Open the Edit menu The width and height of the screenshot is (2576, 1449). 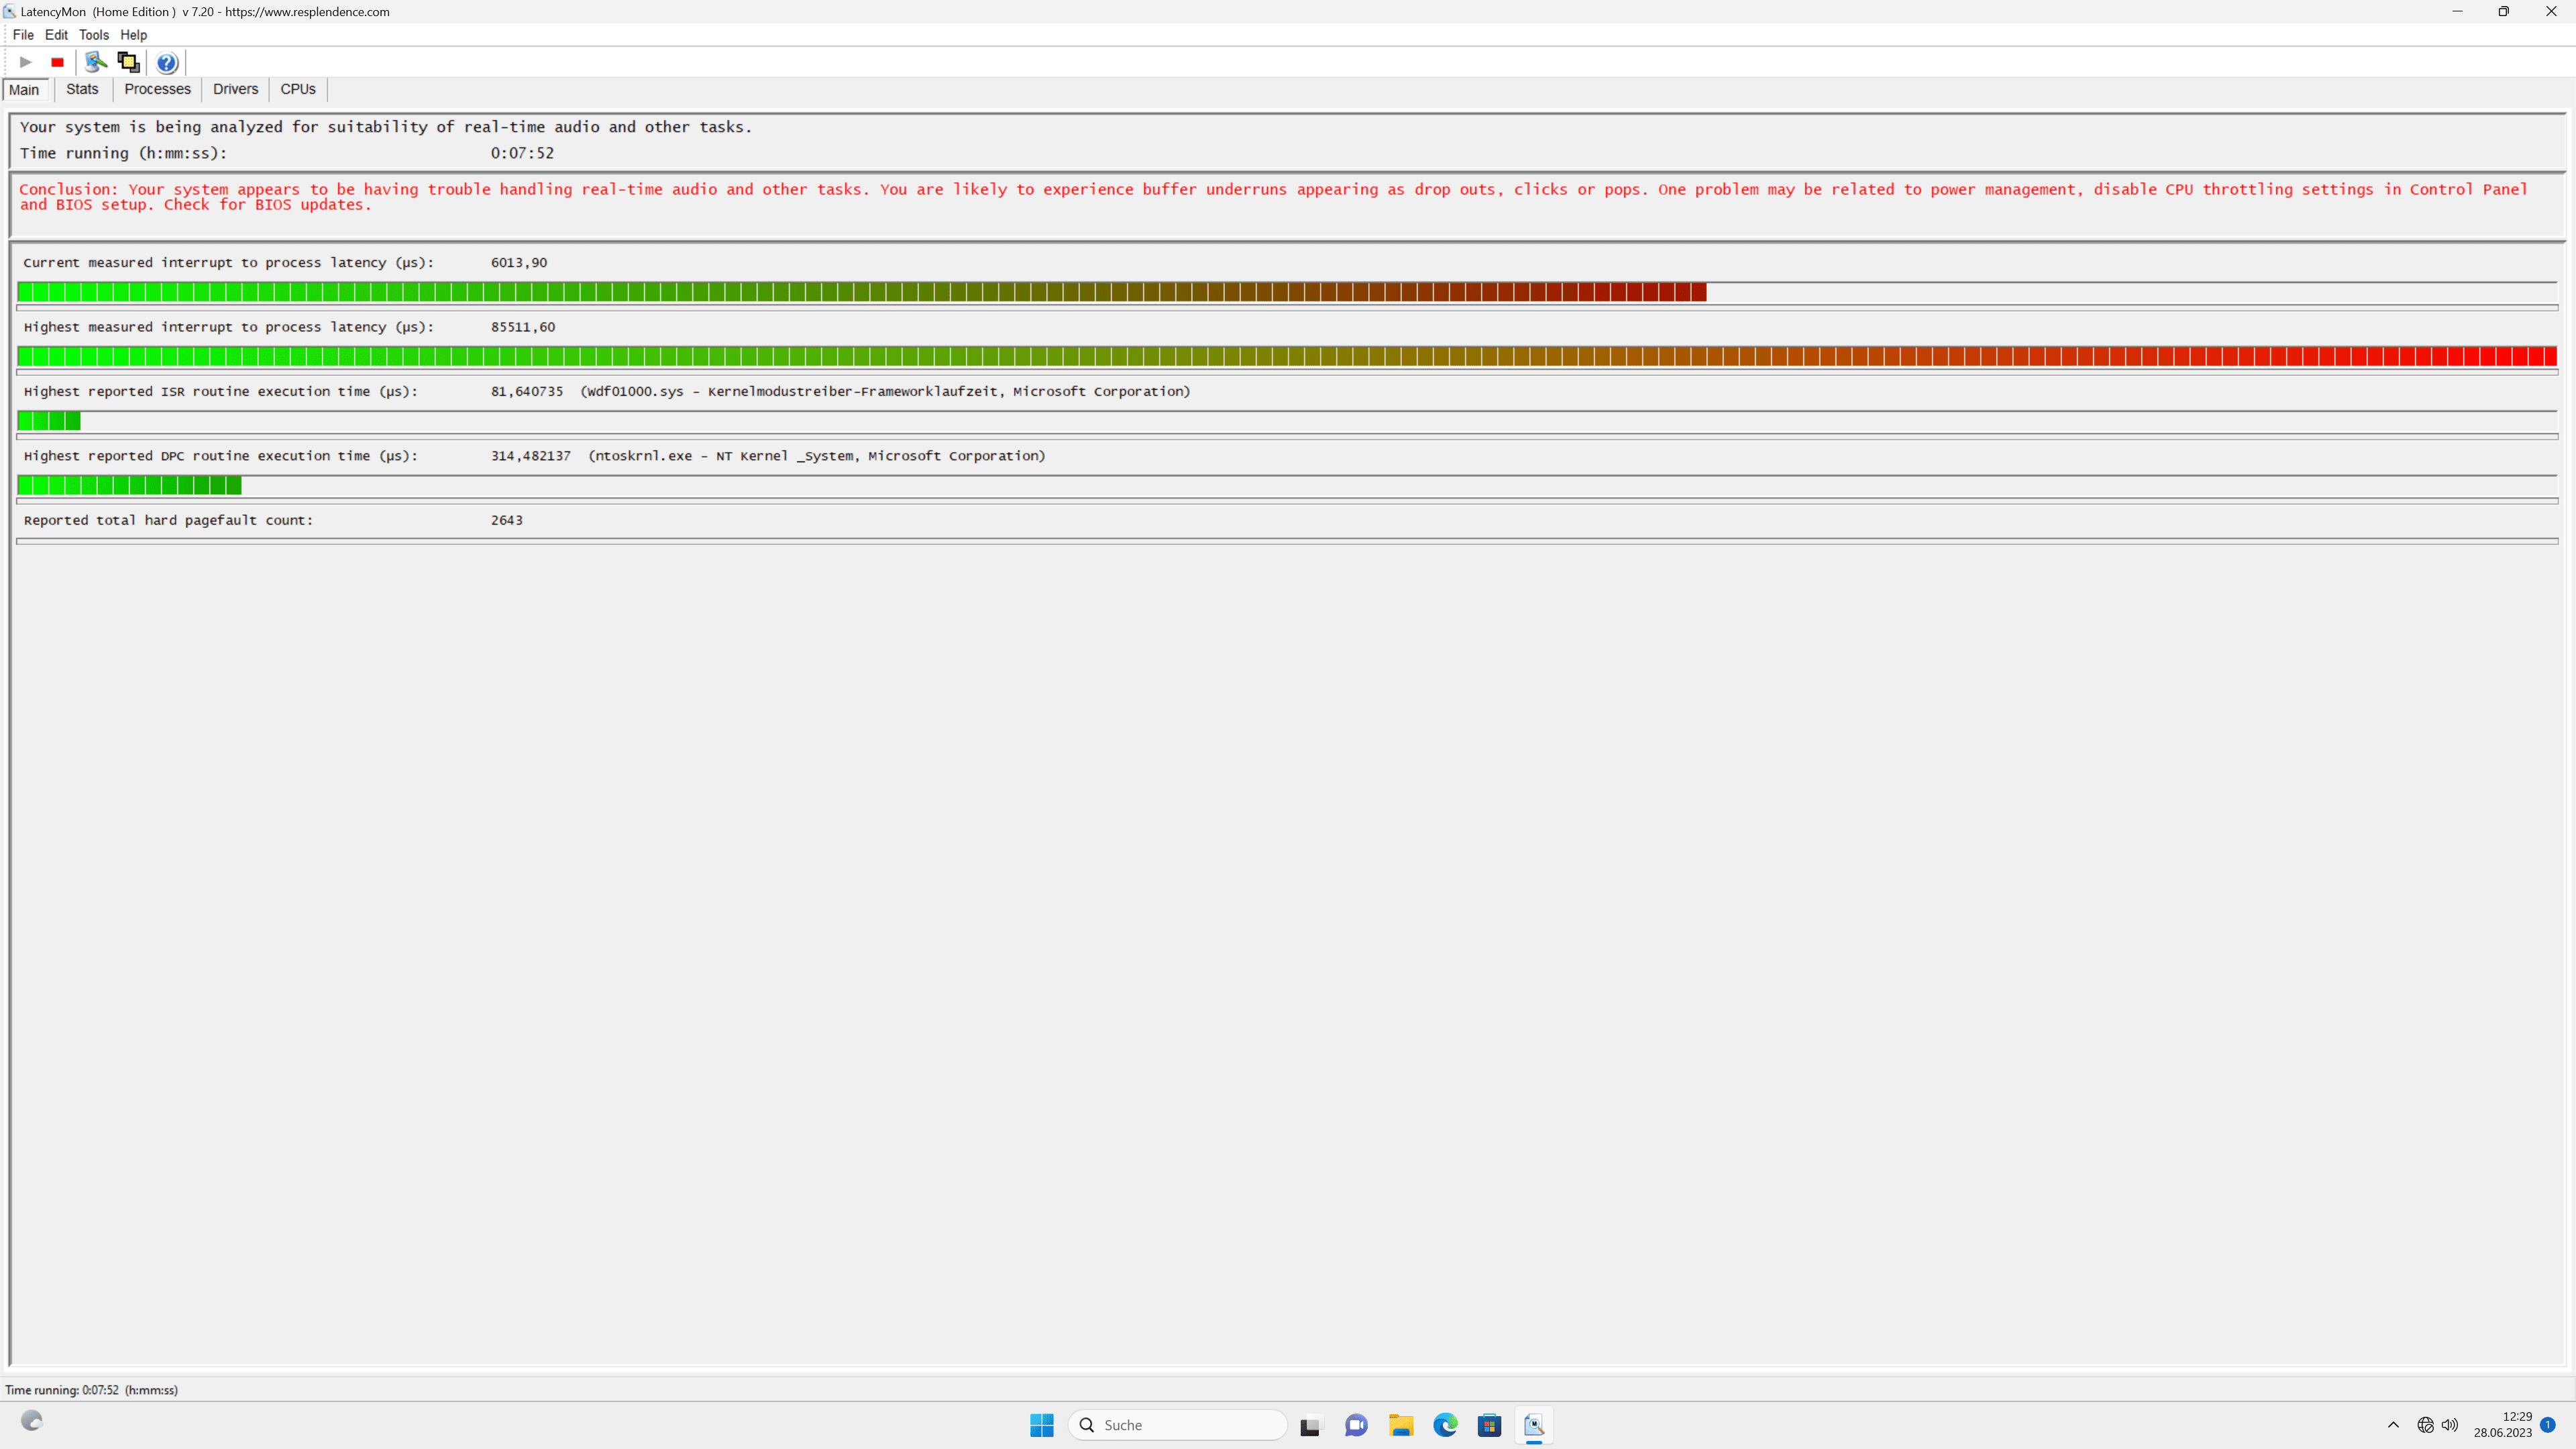[56, 35]
